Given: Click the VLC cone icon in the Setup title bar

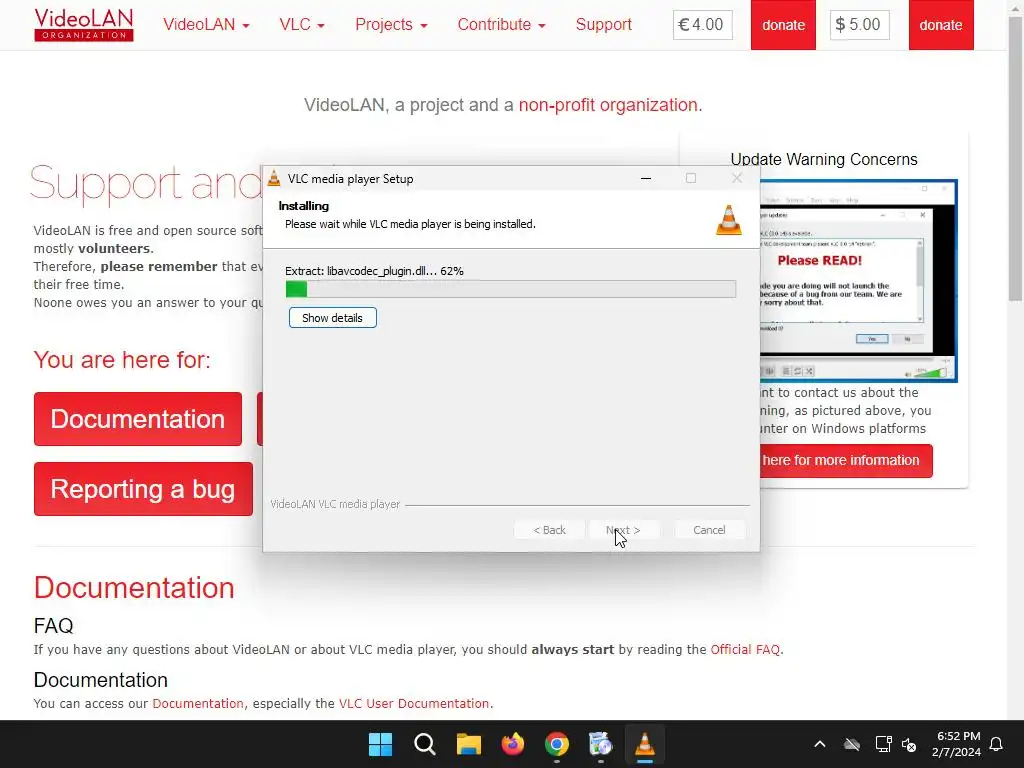Looking at the screenshot, I should click(x=274, y=178).
